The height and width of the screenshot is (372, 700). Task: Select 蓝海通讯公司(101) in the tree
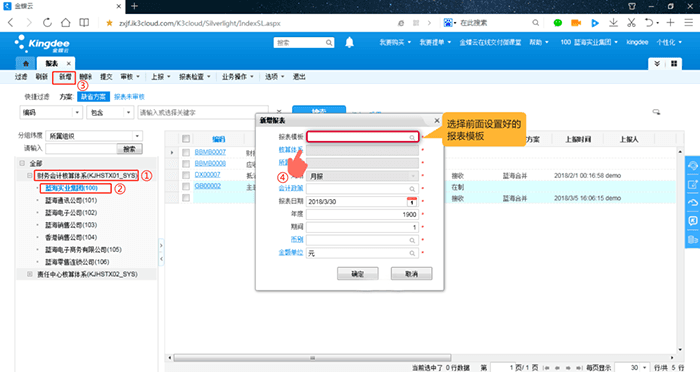(x=71, y=201)
